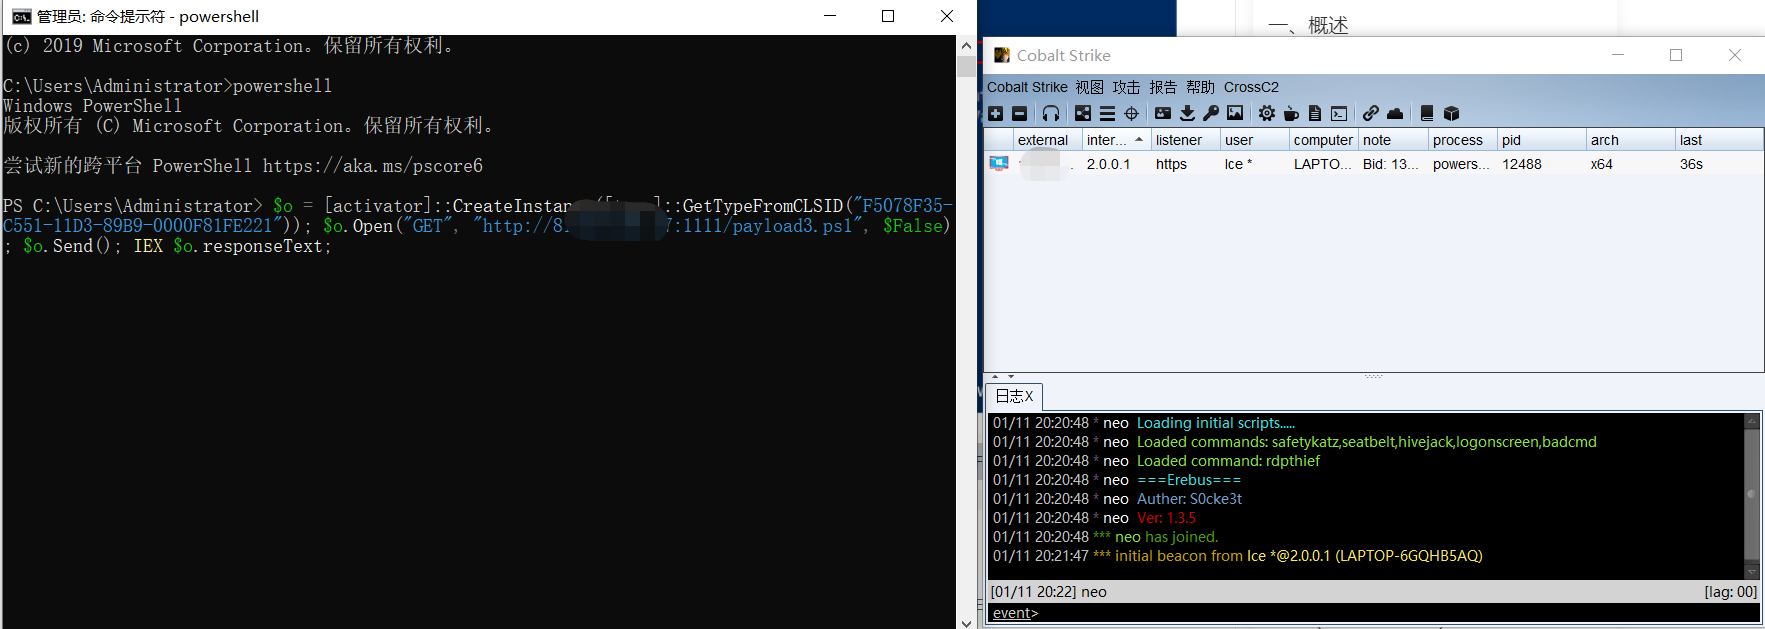
Task: Sort by the process column header
Action: pyautogui.click(x=1462, y=140)
